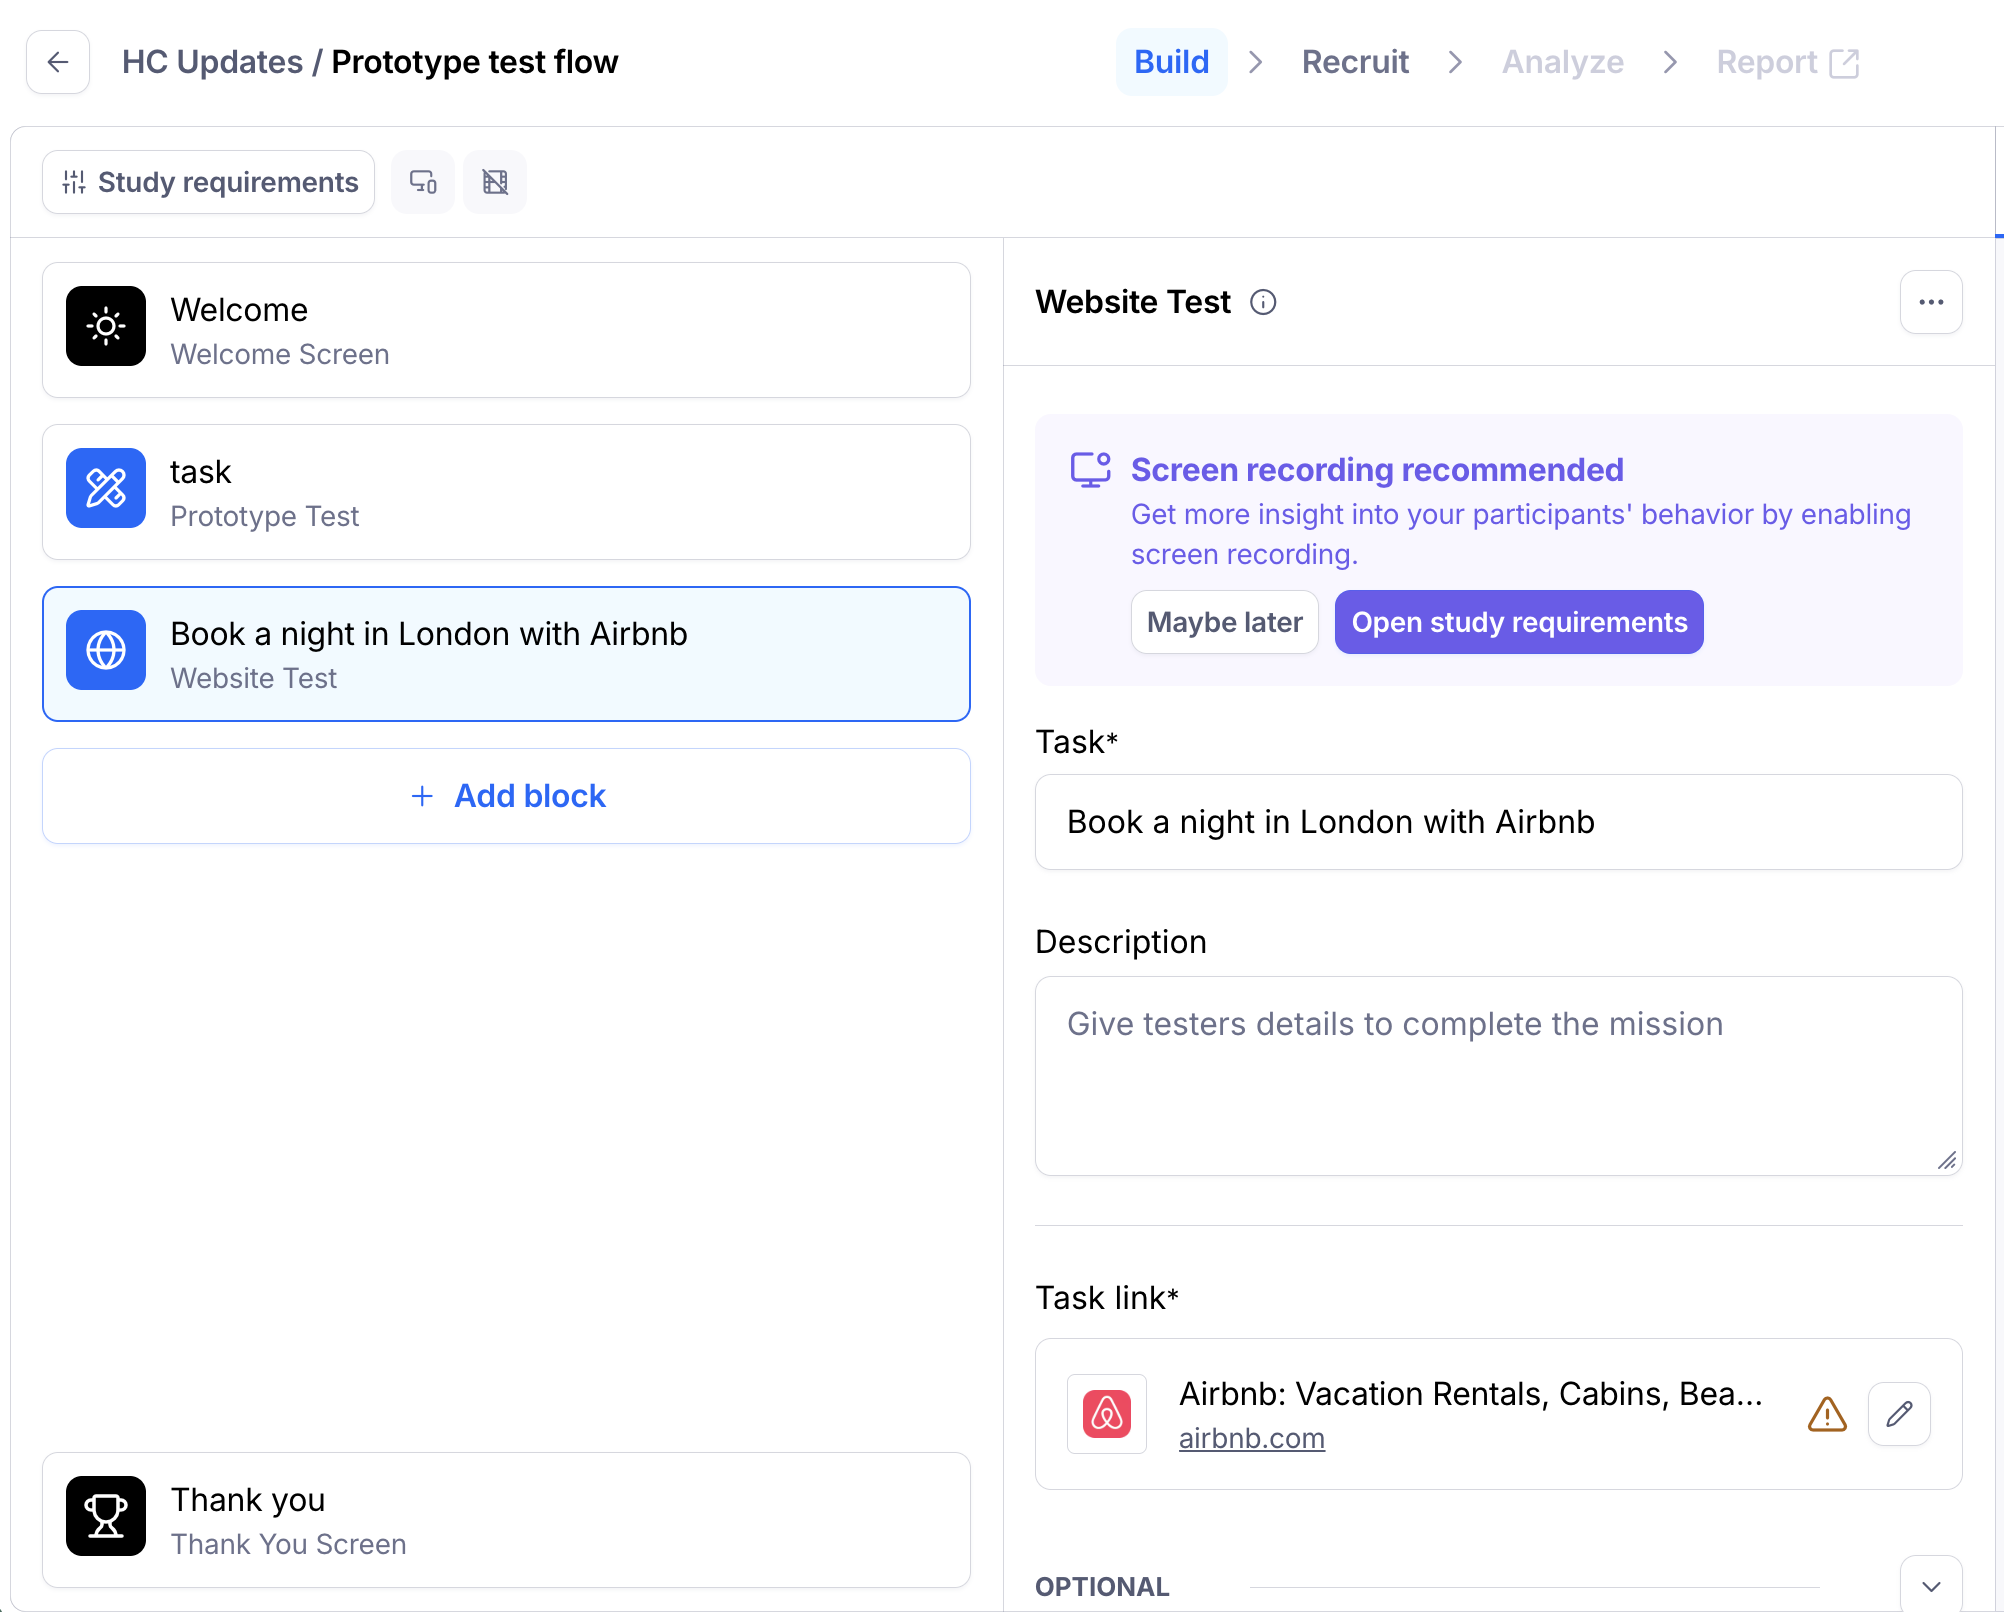Click the task link warning triangle
The width and height of the screenshot is (2004, 1612).
[1827, 1414]
